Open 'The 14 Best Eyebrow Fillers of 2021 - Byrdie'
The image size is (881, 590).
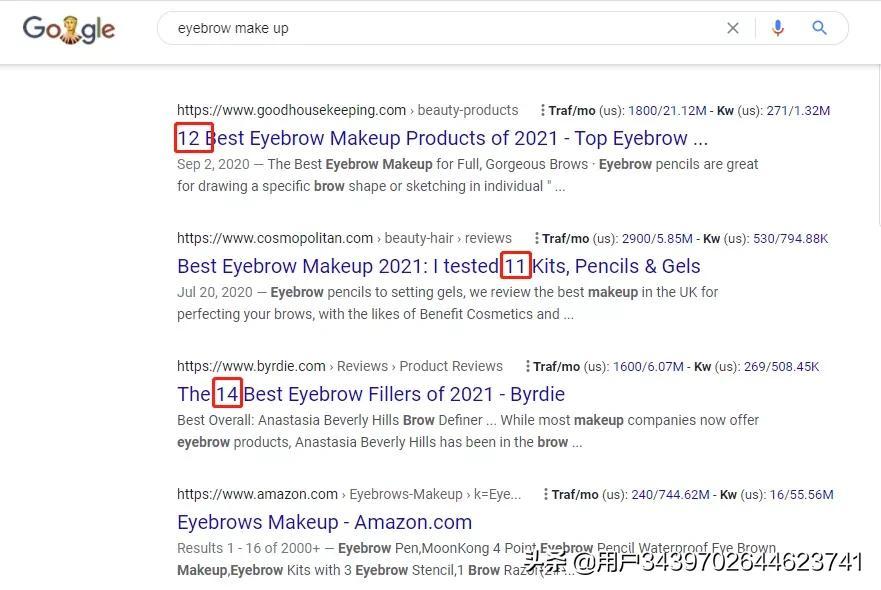pyautogui.click(x=371, y=394)
